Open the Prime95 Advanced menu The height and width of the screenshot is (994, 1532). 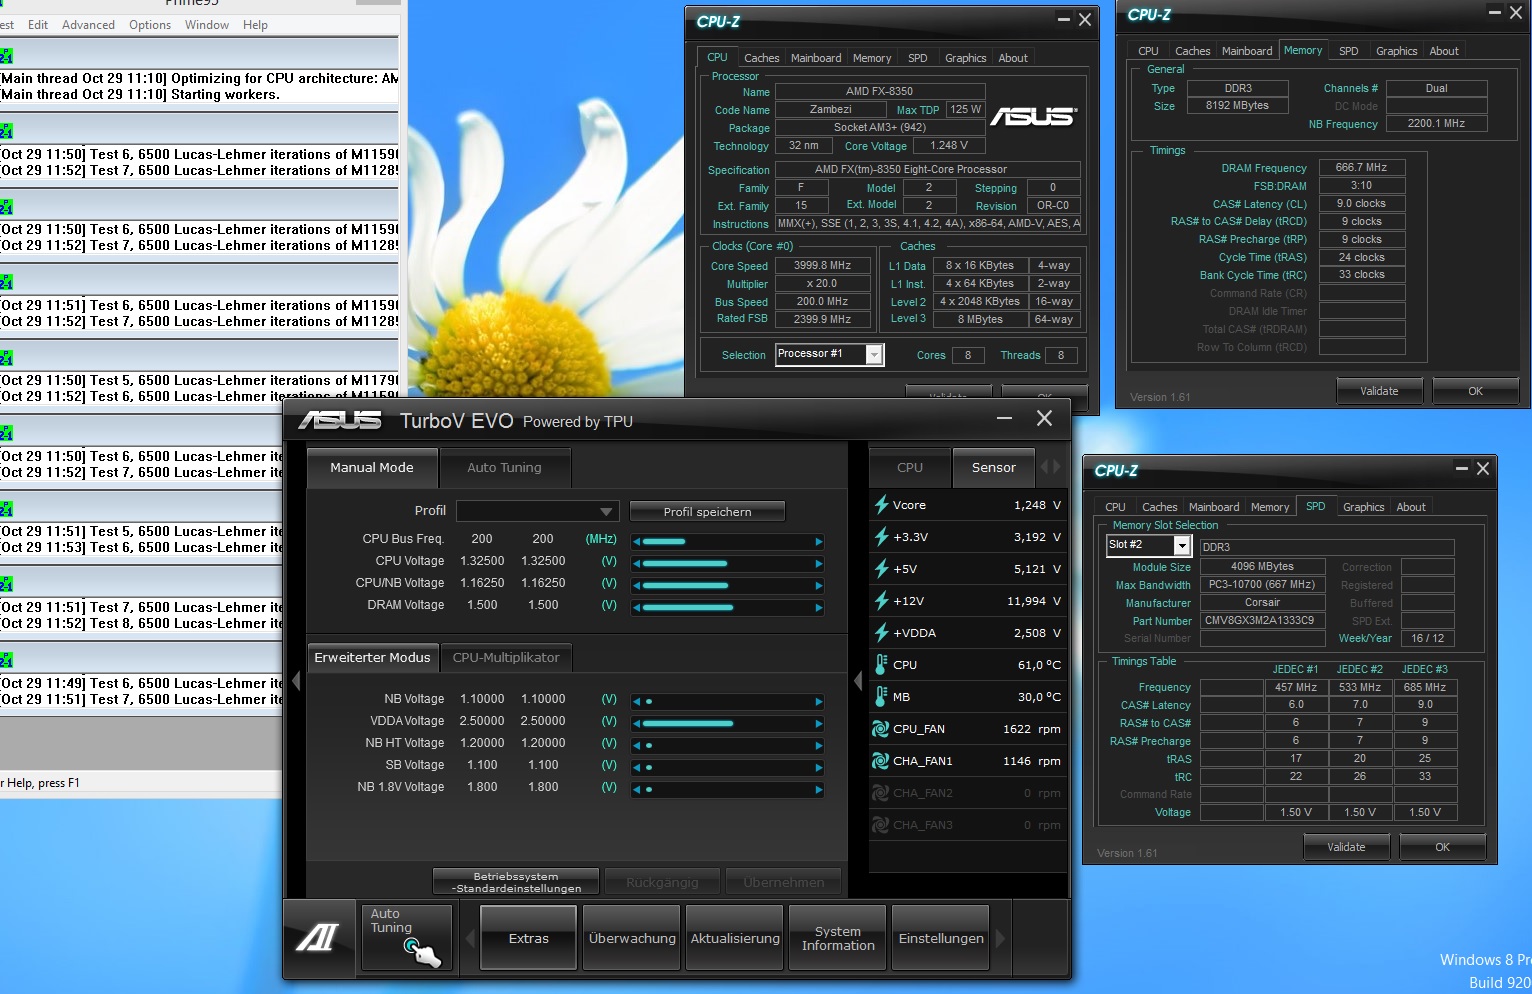[x=88, y=25]
